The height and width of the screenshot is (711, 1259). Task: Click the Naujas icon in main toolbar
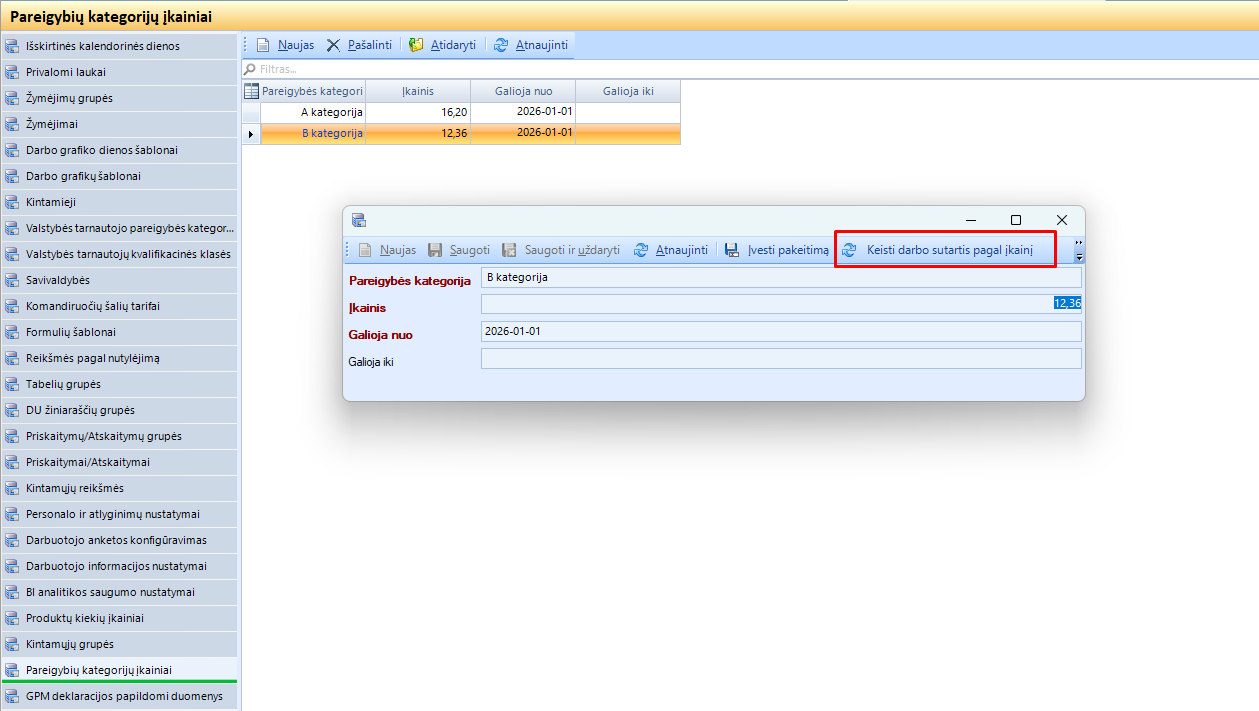coord(264,45)
